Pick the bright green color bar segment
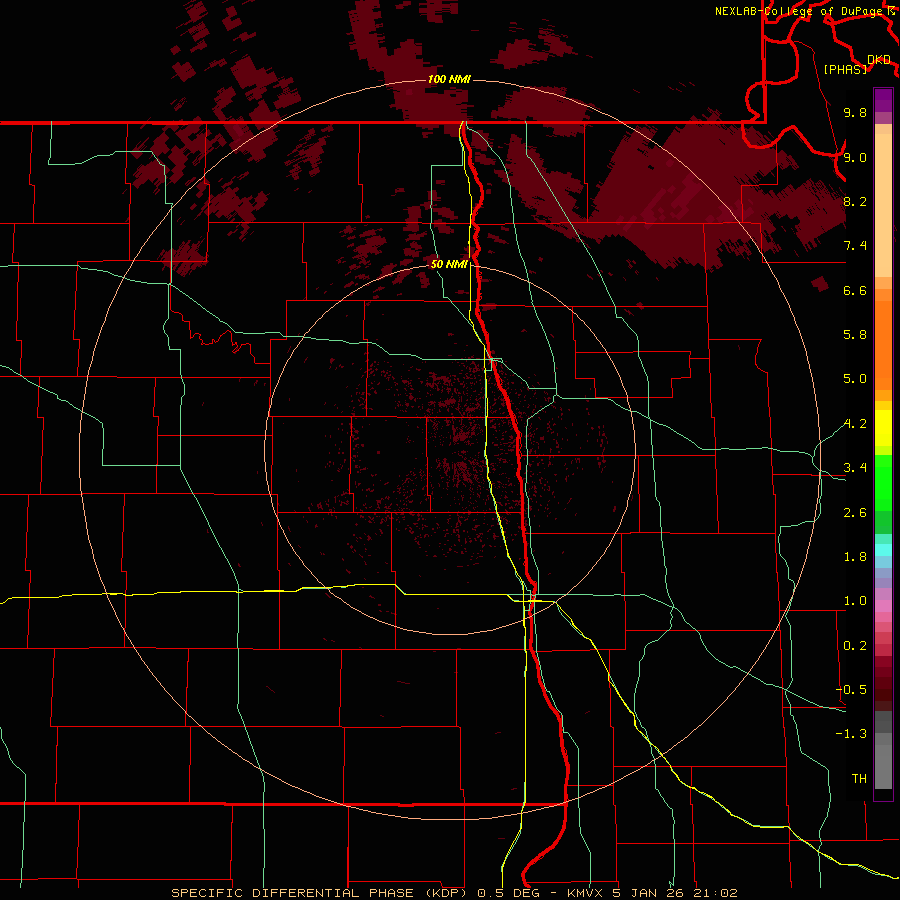The height and width of the screenshot is (900, 900). [x=883, y=483]
